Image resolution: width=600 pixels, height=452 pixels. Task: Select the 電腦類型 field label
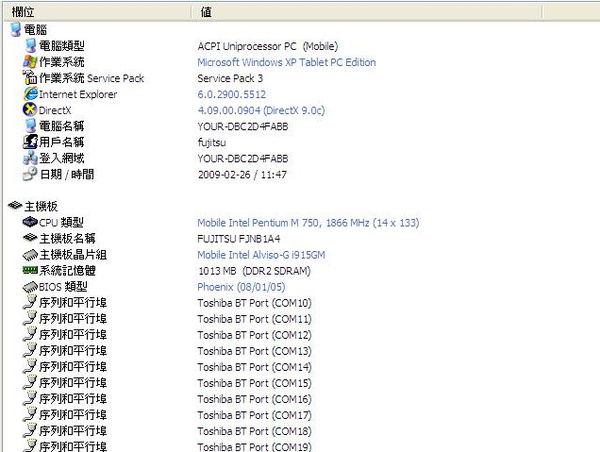coord(62,46)
